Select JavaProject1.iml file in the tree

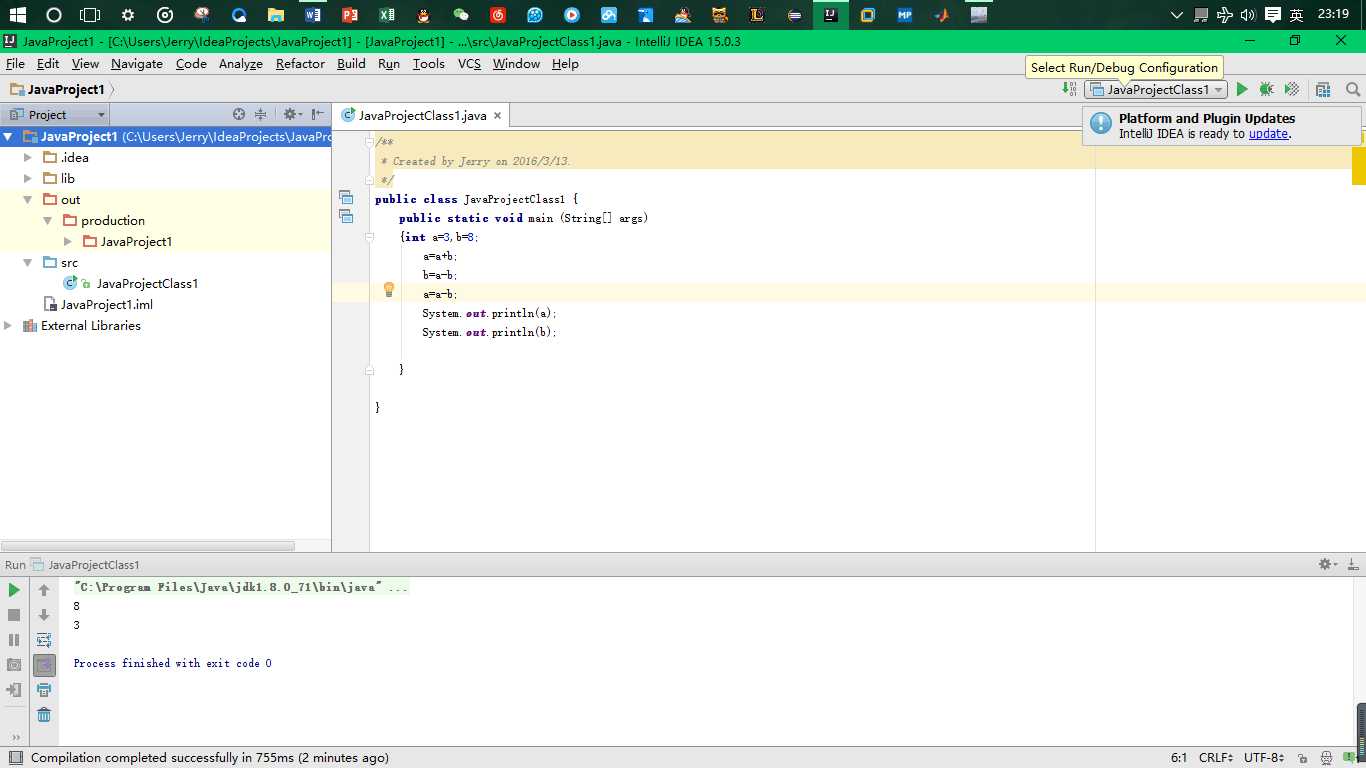point(106,305)
